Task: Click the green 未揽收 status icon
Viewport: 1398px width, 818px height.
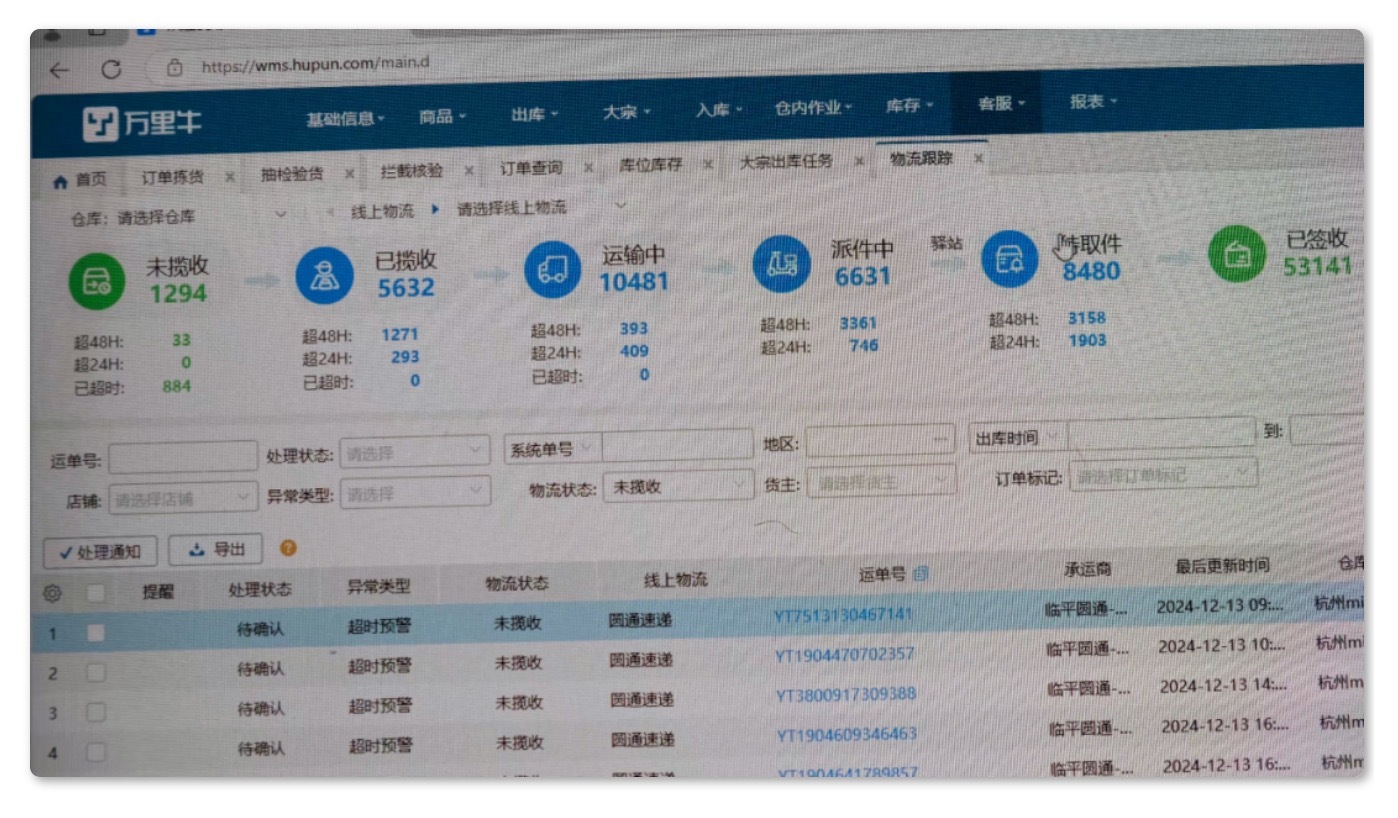Action: pos(97,281)
